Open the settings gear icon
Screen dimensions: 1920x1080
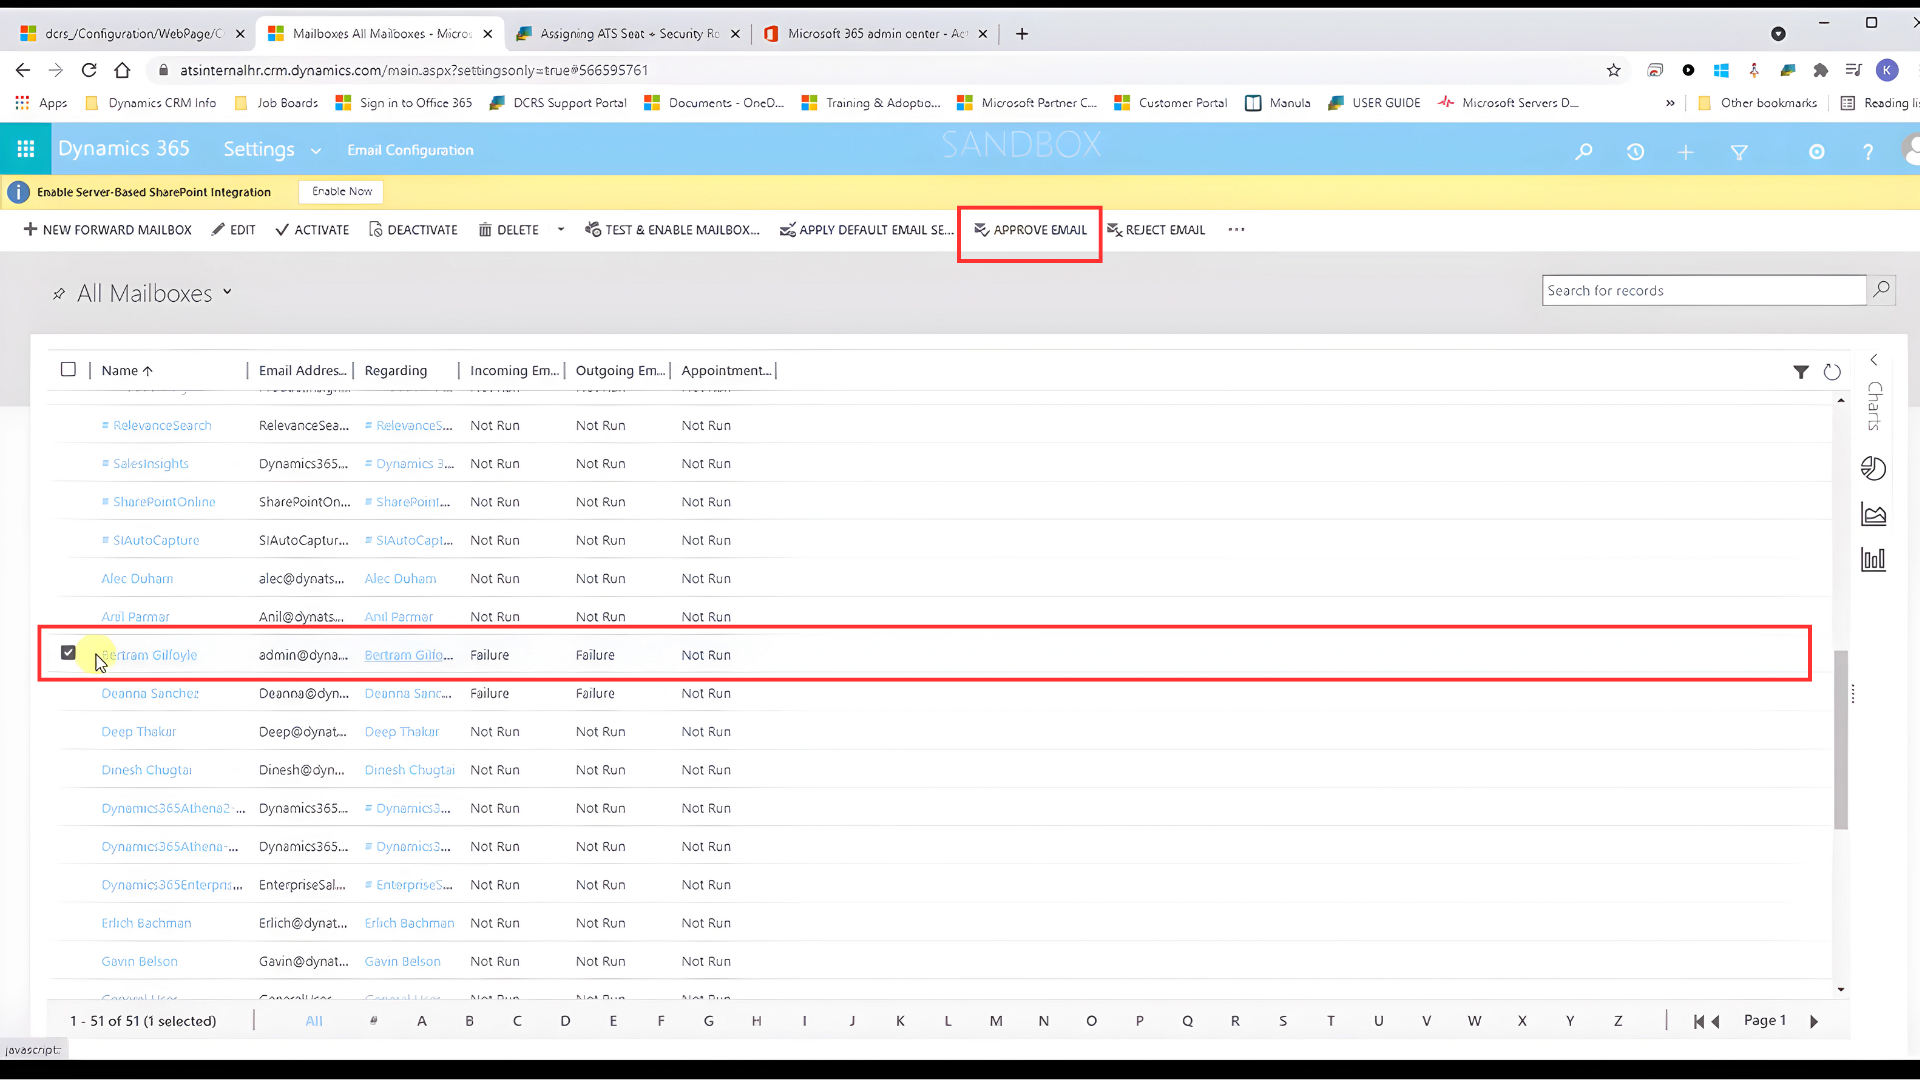pos(1817,152)
